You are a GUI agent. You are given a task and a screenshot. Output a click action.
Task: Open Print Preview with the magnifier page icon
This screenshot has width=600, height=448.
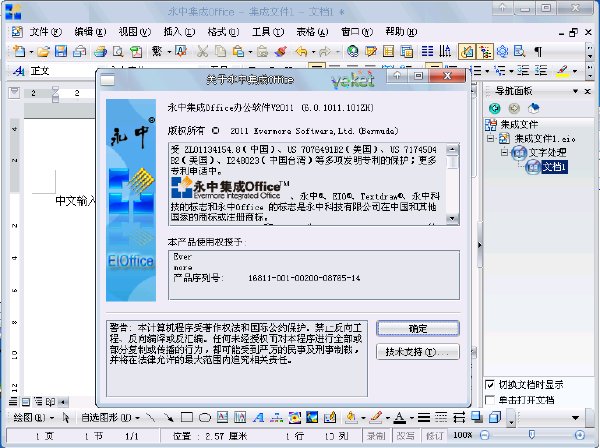pyautogui.click(x=118, y=51)
